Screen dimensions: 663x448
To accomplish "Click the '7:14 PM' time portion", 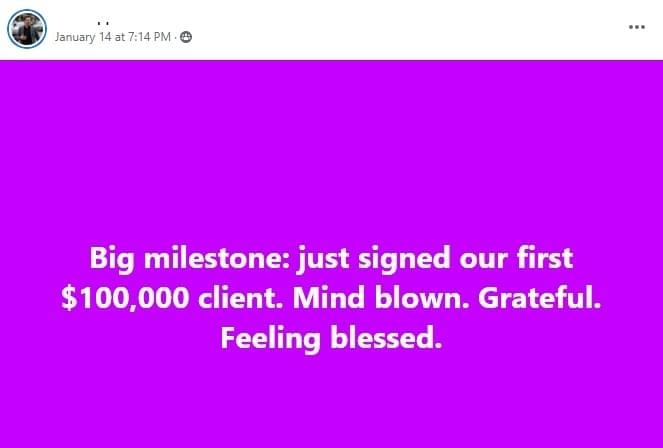I will coord(150,37).
